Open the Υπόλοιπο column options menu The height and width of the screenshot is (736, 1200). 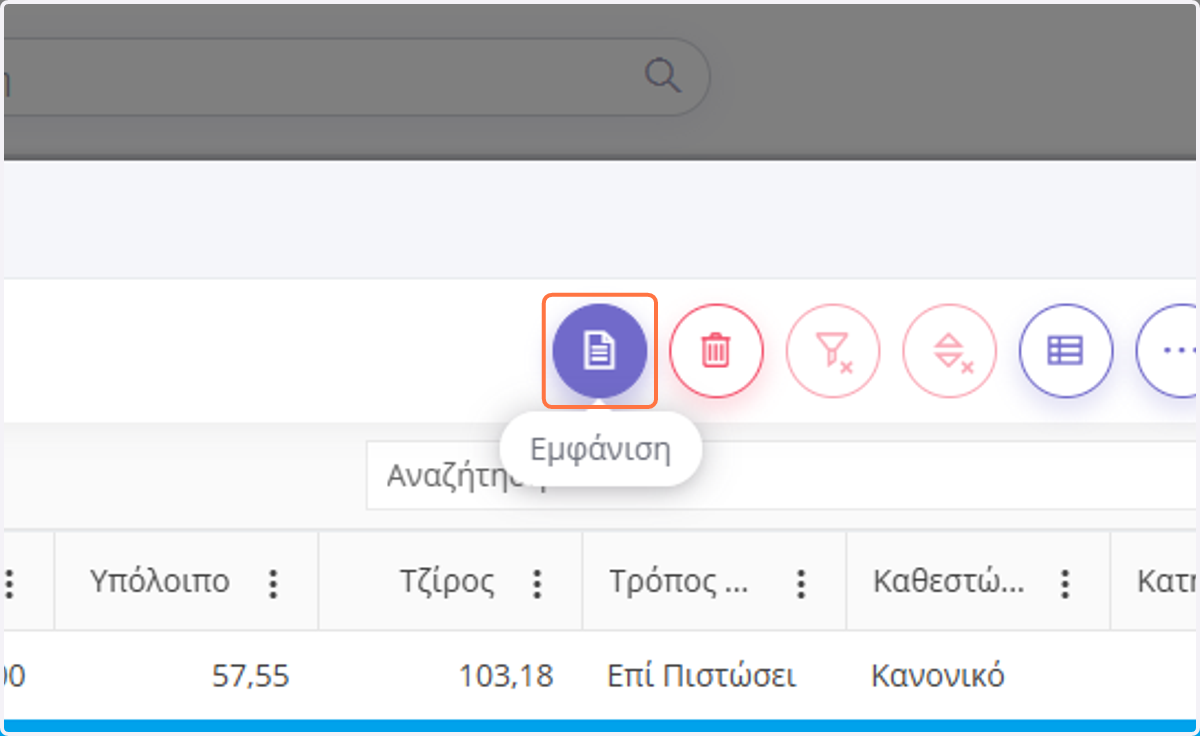[274, 583]
